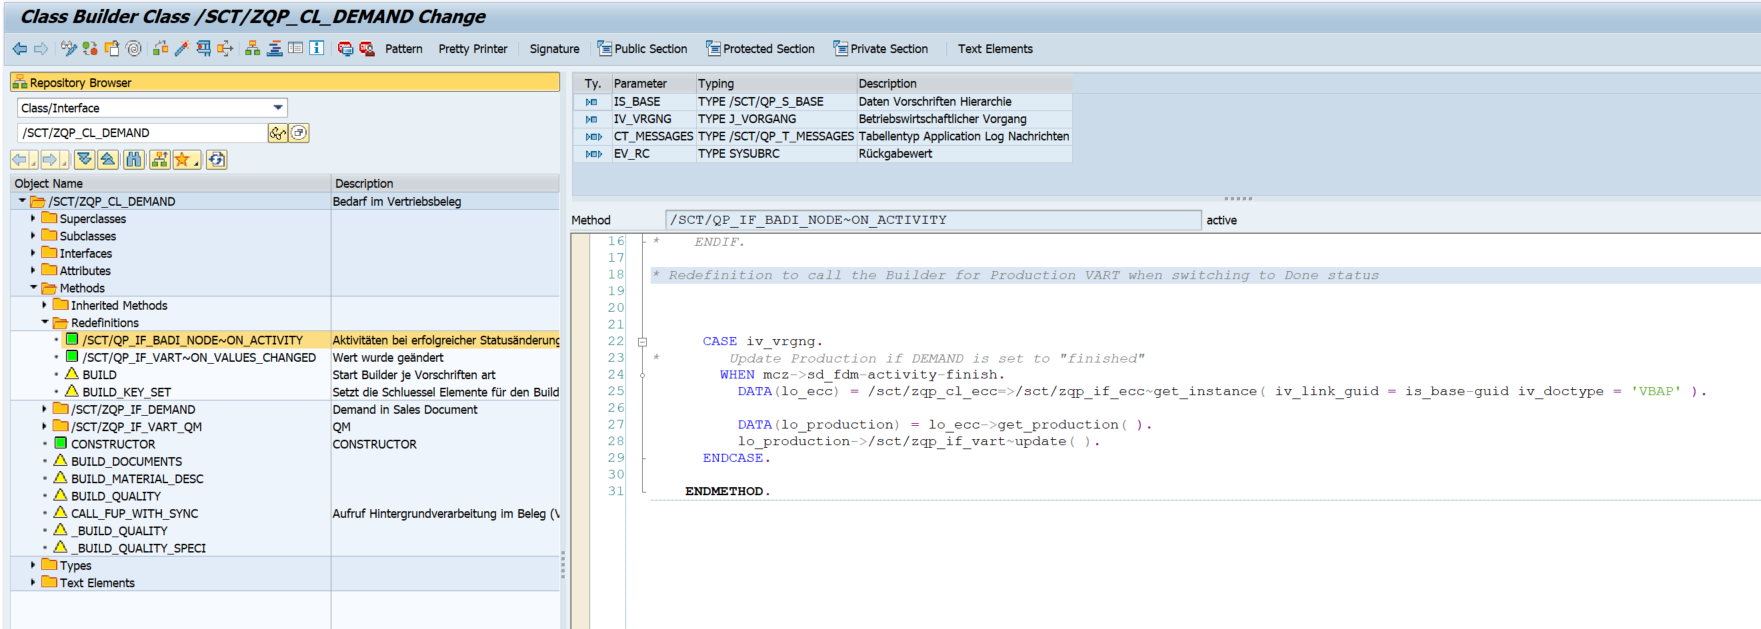This screenshot has width=1761, height=629.
Task: Click the Refresh object list icon
Action: 217,160
